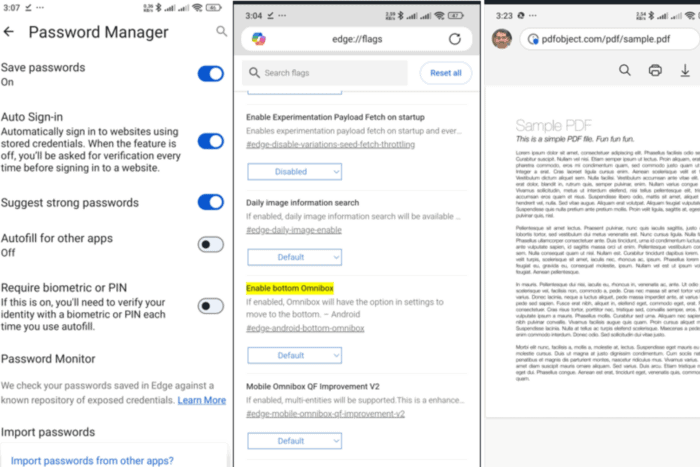Turn on Require biometric or PIN
Screen dimensions: 700x467
pos(211,306)
